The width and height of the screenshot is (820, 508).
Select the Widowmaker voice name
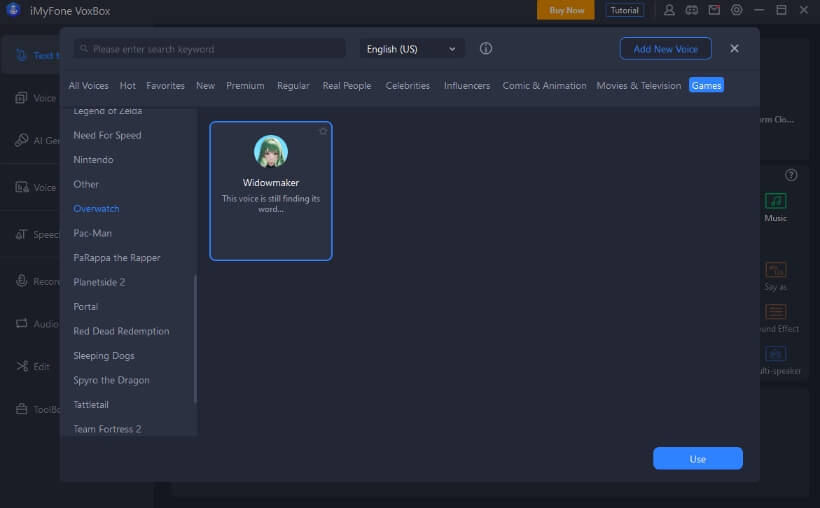point(271,183)
